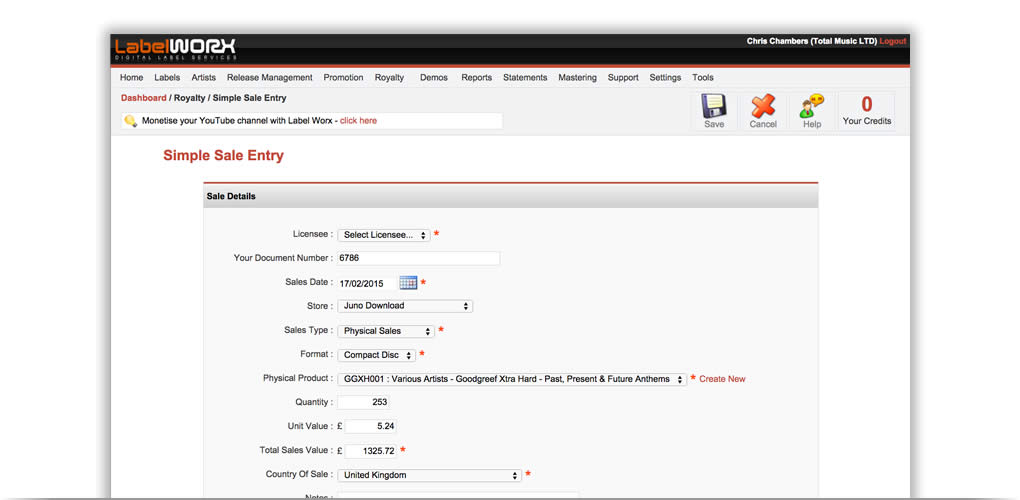Open the Settings menu
1020x500 pixels.
[x=665, y=77]
